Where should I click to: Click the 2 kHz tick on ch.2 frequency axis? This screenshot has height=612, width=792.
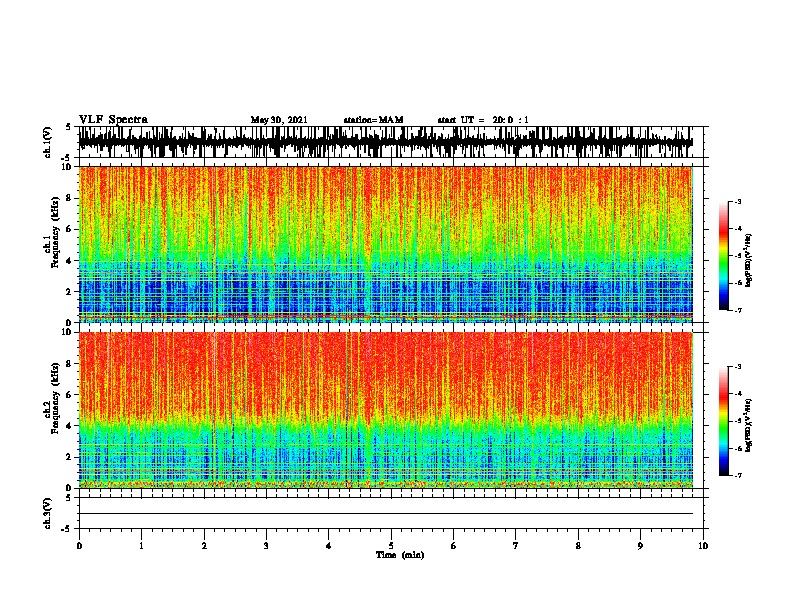(69, 457)
